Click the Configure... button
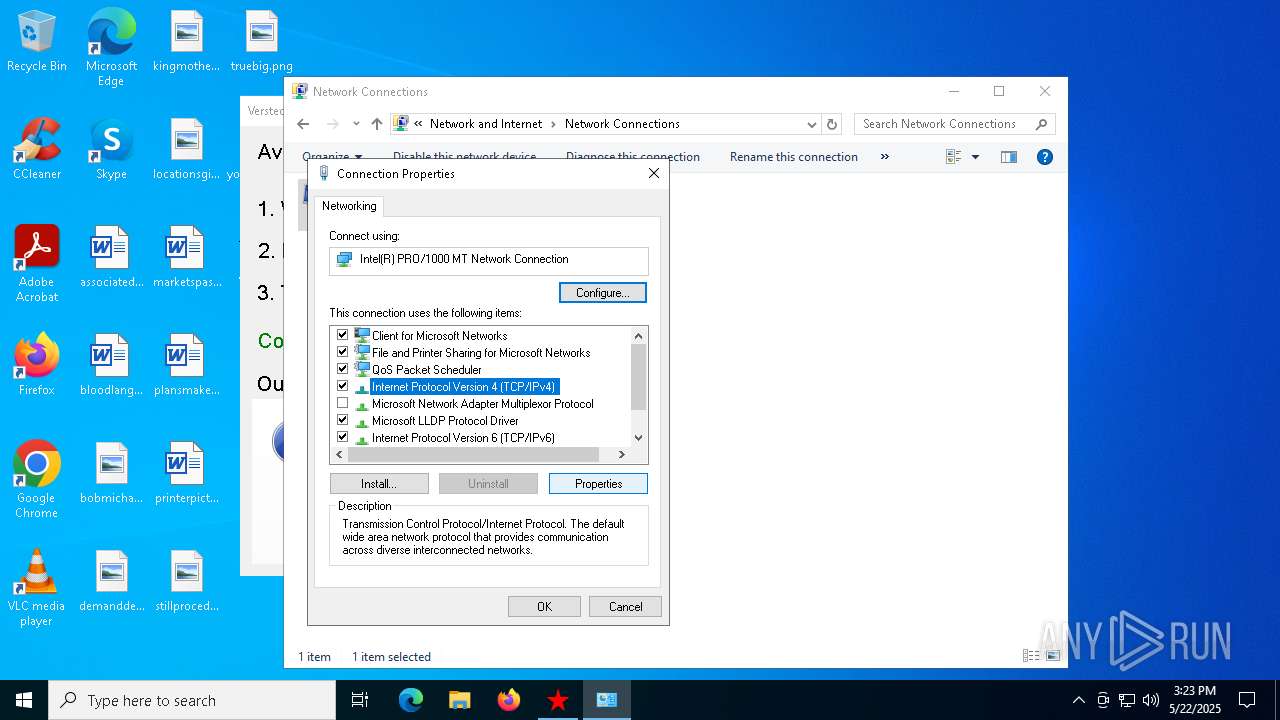The width and height of the screenshot is (1280, 720). [603, 293]
